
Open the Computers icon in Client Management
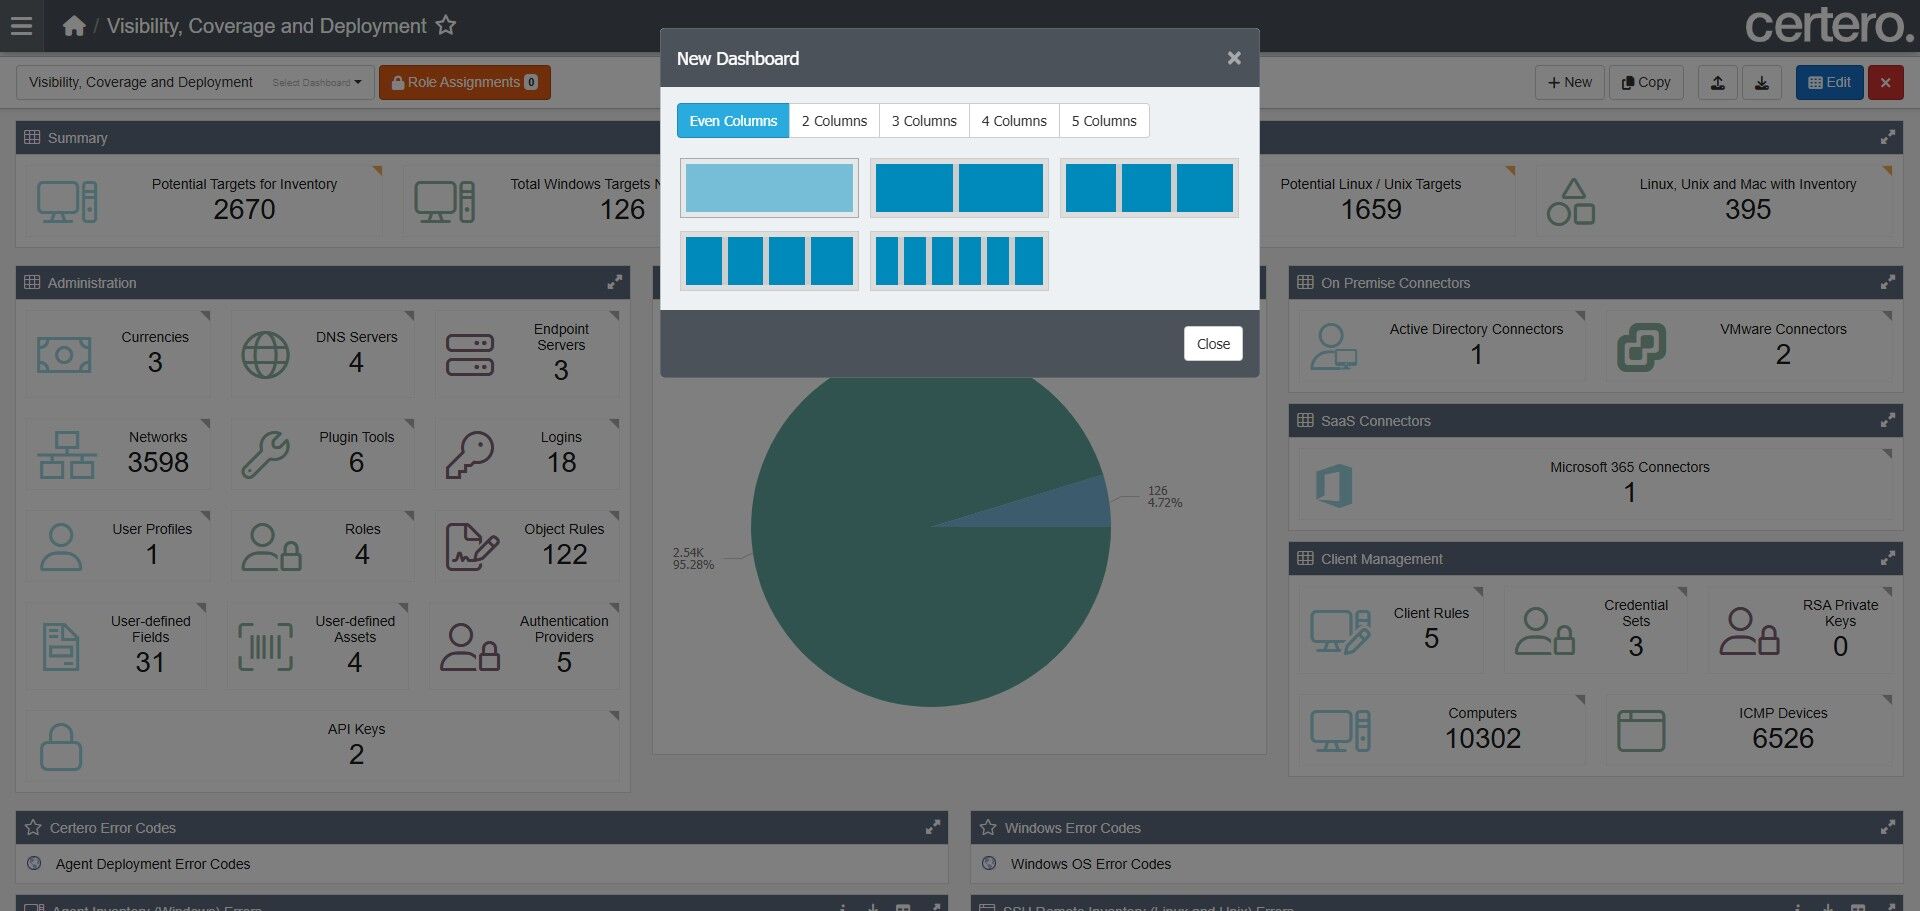pos(1340,731)
